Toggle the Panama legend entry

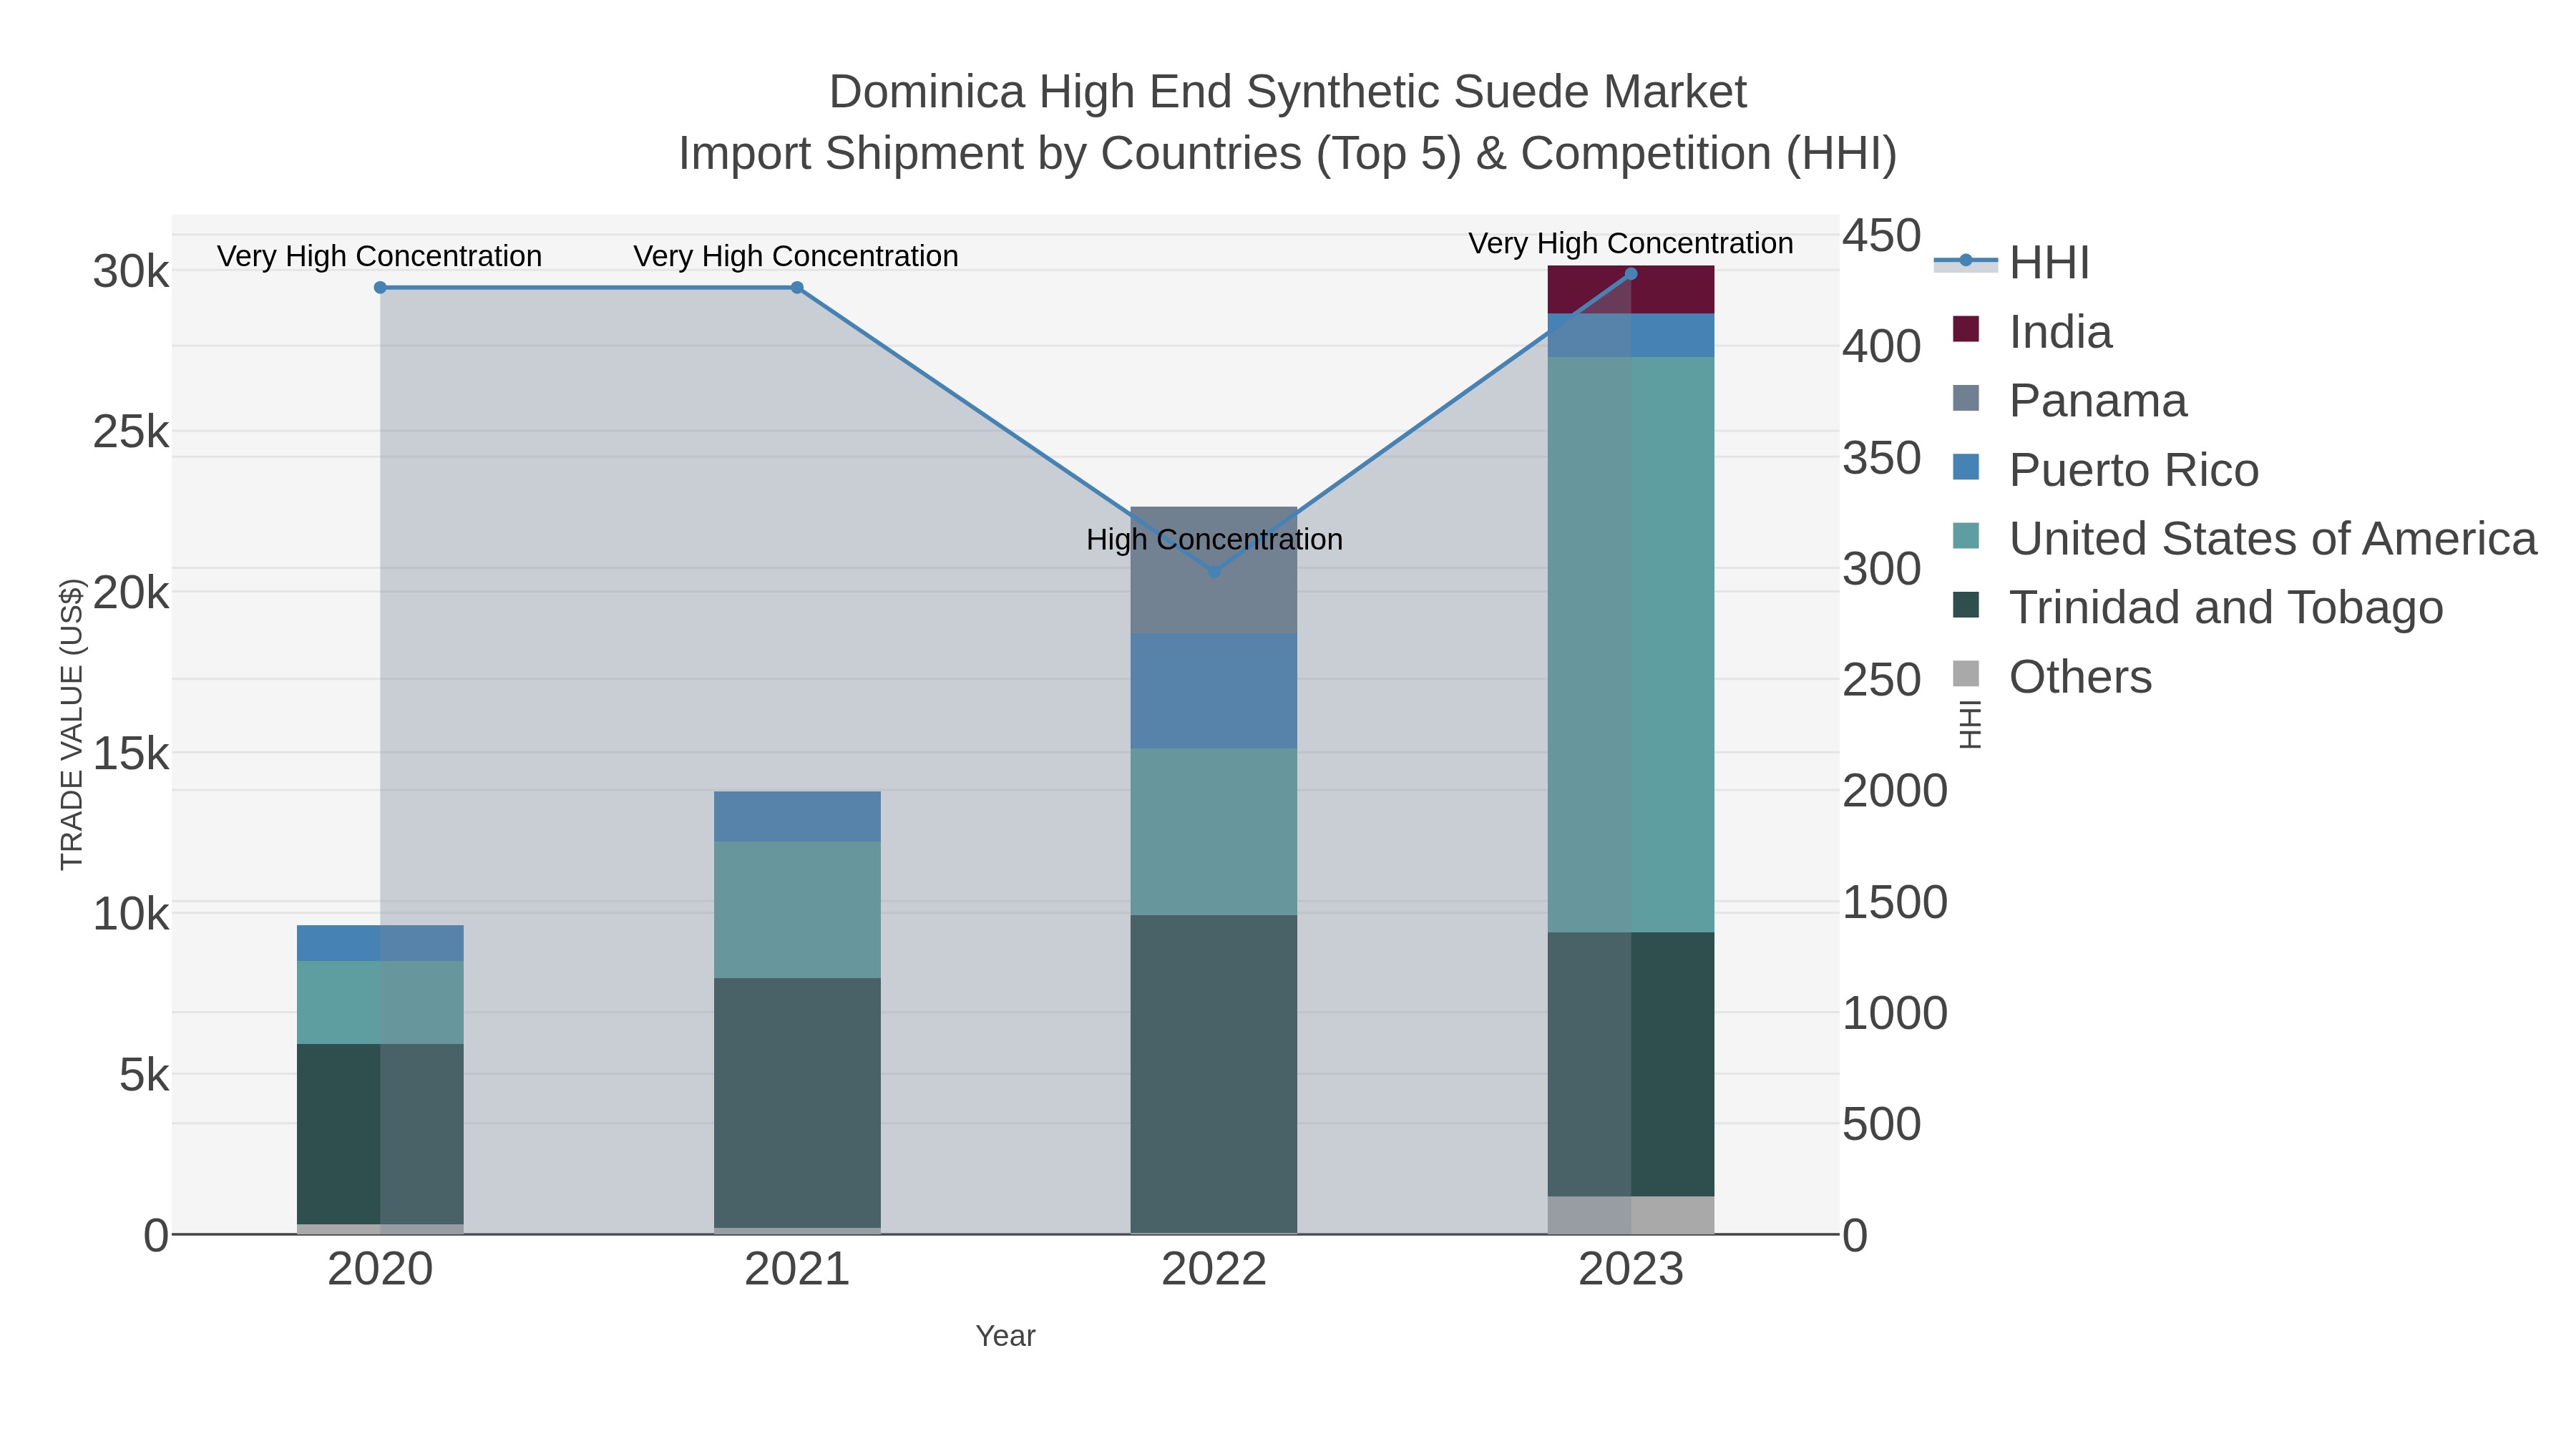pos(2069,401)
